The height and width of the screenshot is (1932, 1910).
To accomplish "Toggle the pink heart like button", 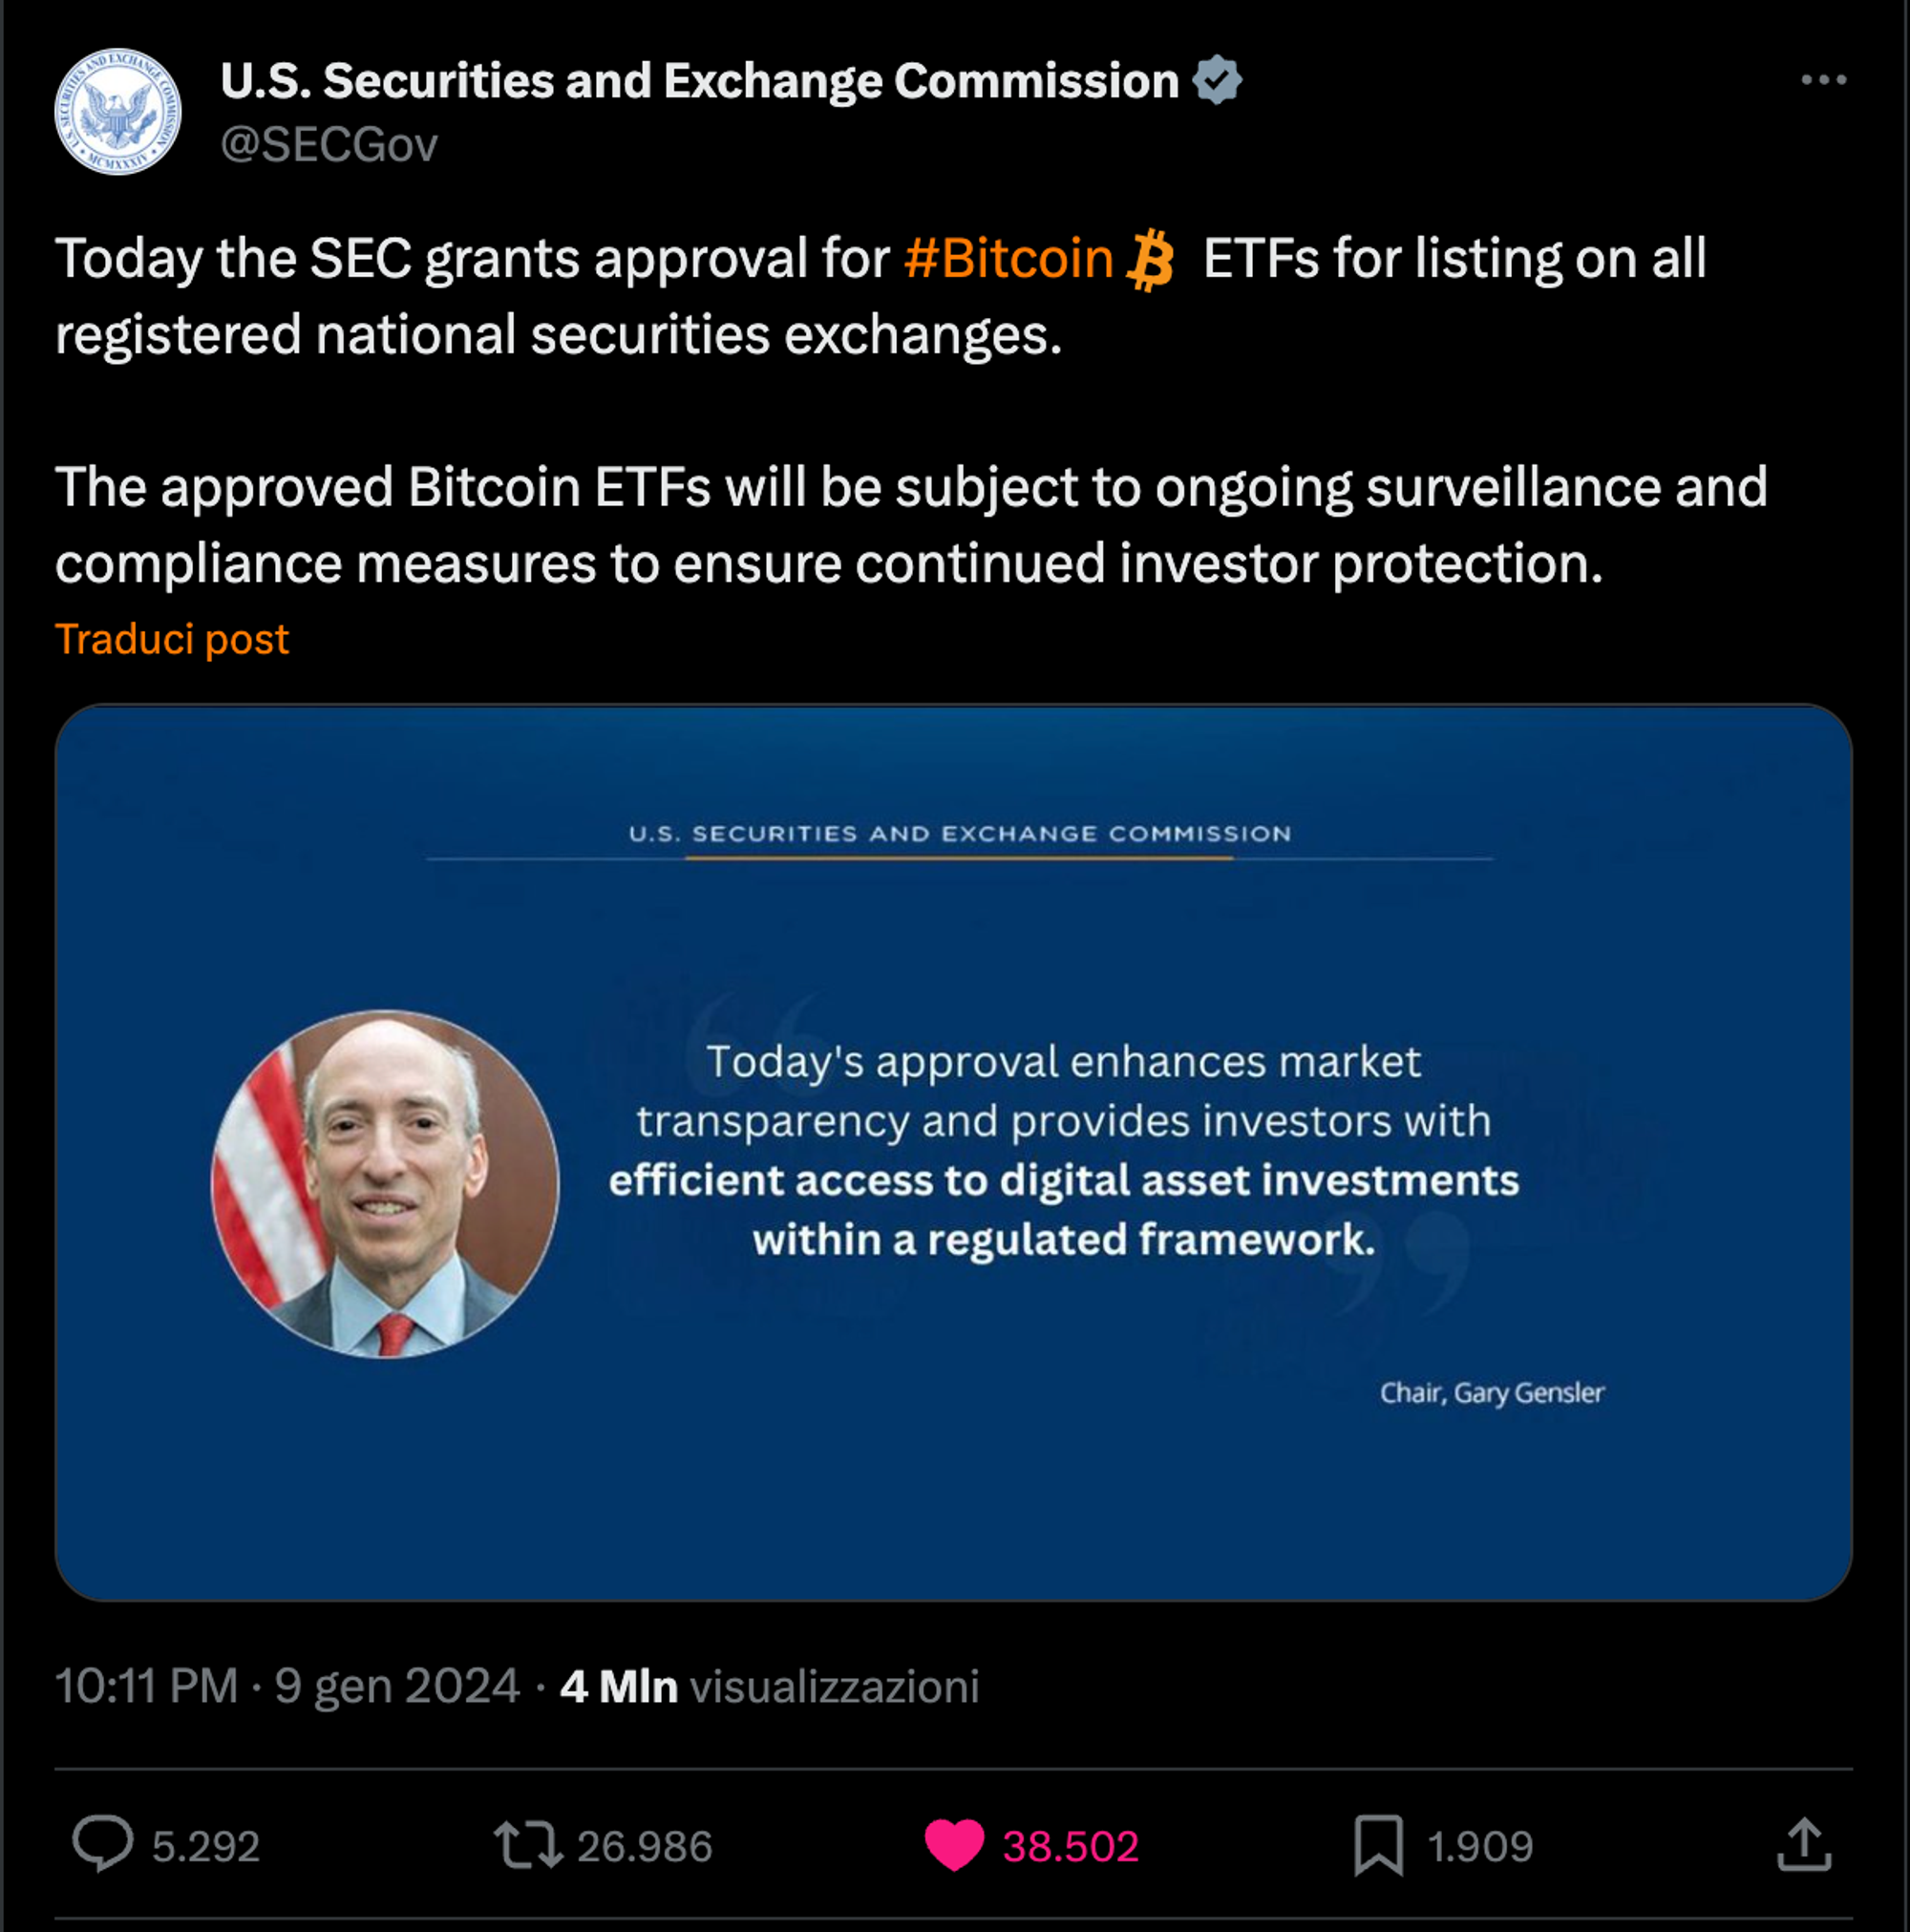I will coord(953,1845).
